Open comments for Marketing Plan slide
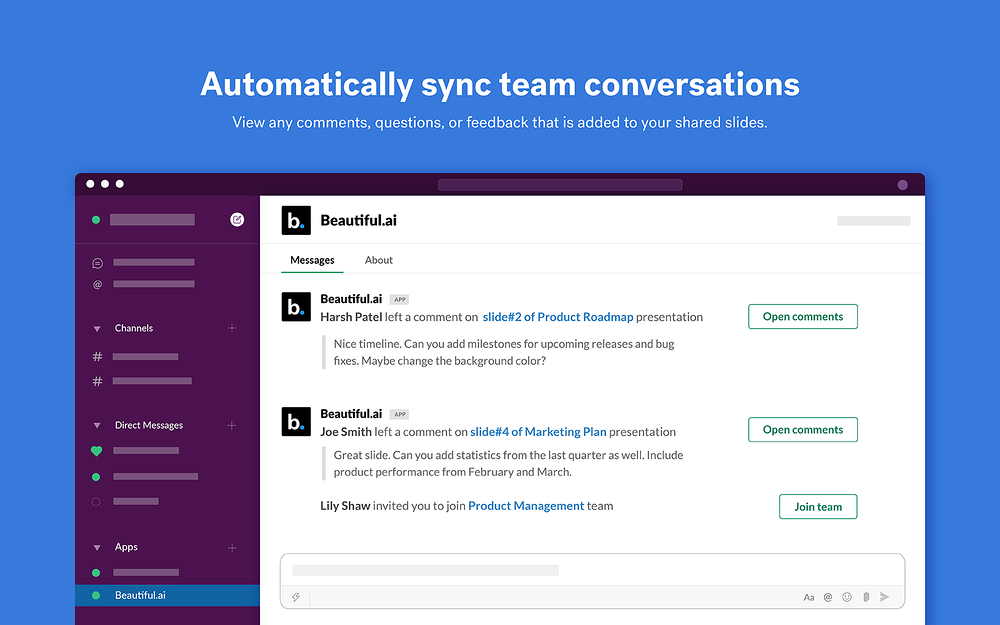1000x625 pixels. (802, 430)
